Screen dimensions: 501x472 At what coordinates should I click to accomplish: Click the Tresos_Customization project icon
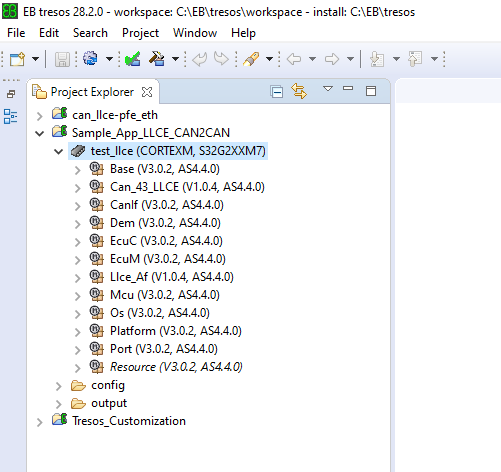coord(60,420)
